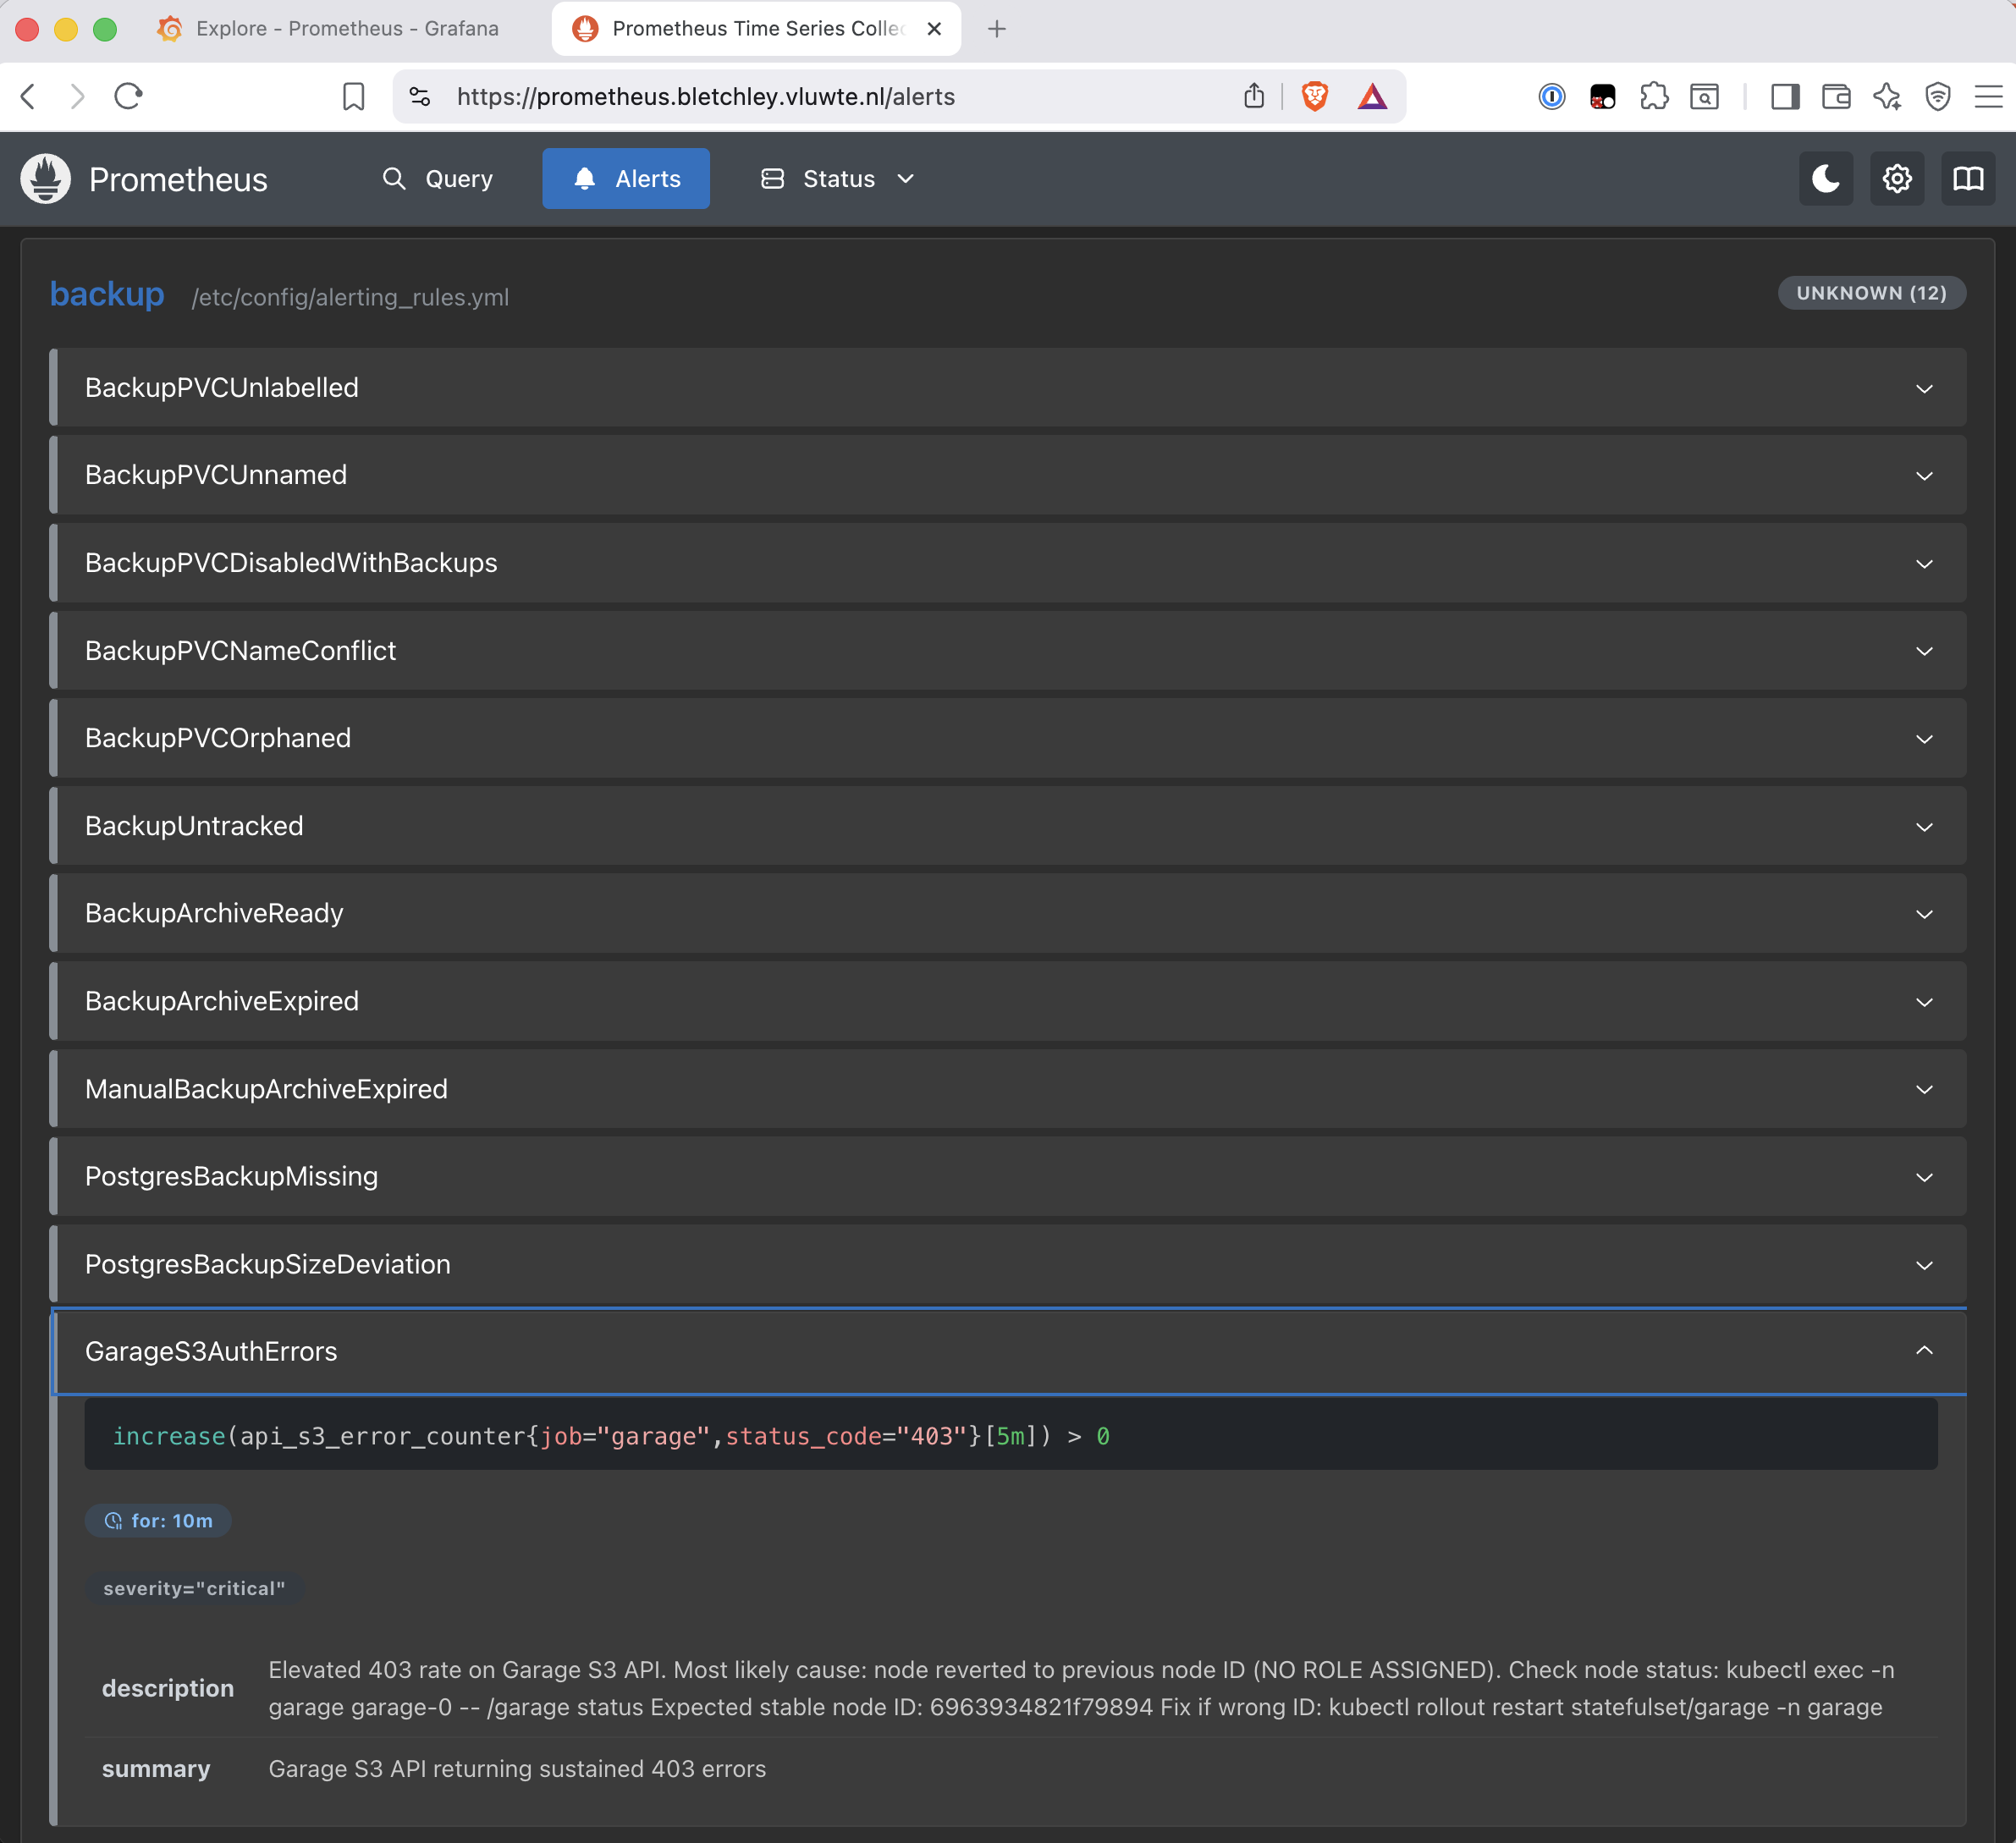Open the Status dropdown menu
This screenshot has height=1843, width=2016.
838,179
